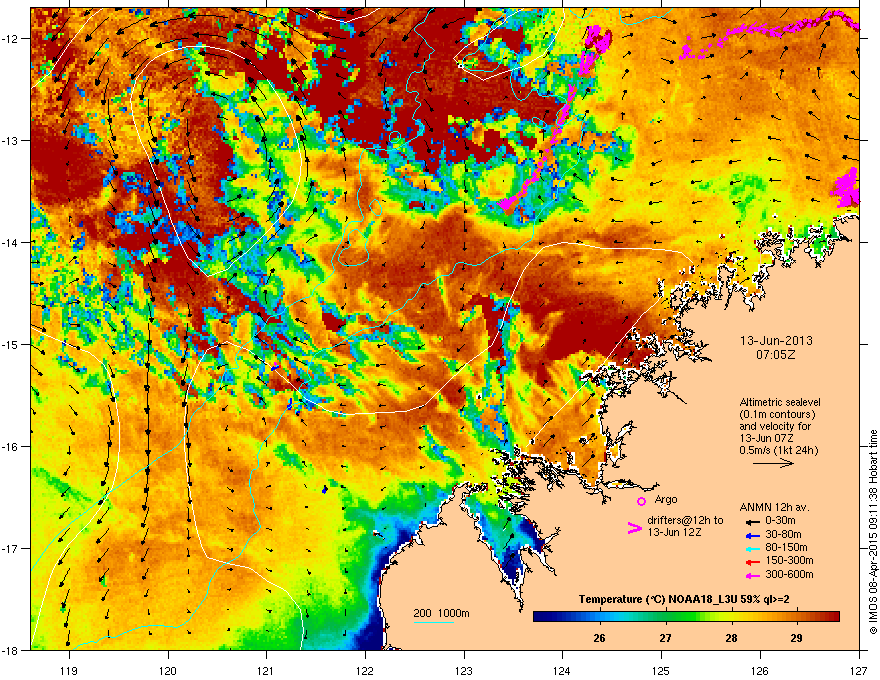880x680 pixels.
Task: Click latitude axis label -12
Action: [x=11, y=39]
